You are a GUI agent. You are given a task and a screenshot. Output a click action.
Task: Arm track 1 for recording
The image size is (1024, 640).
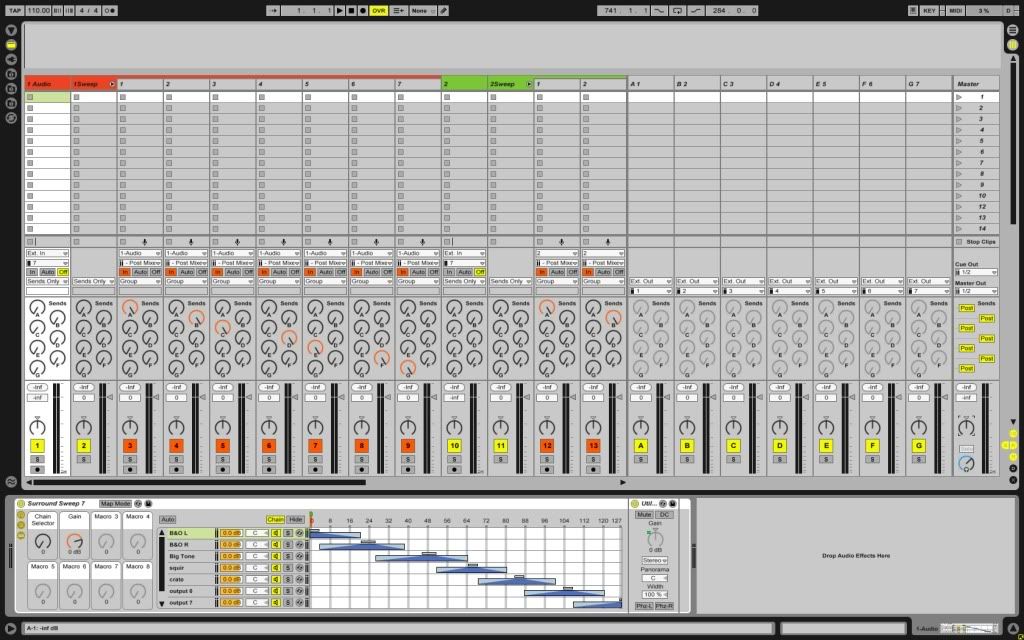pyautogui.click(x=37, y=470)
